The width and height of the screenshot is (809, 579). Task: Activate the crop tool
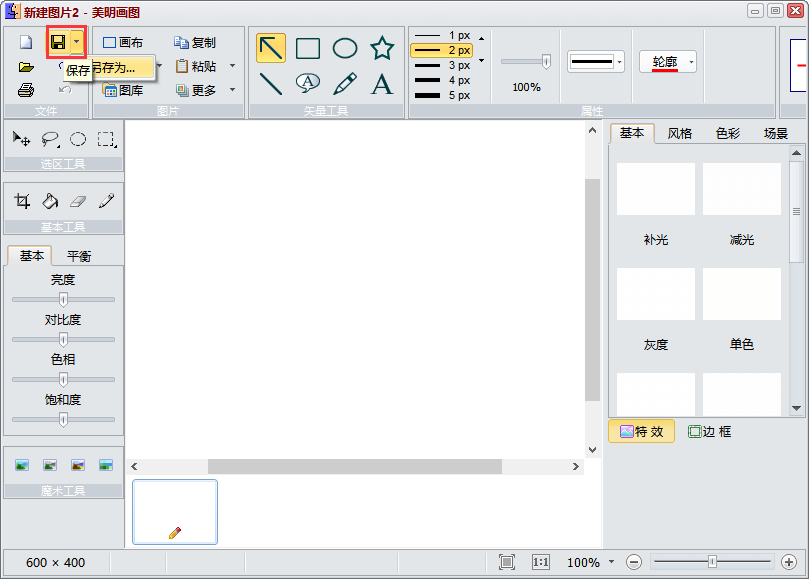(22, 201)
